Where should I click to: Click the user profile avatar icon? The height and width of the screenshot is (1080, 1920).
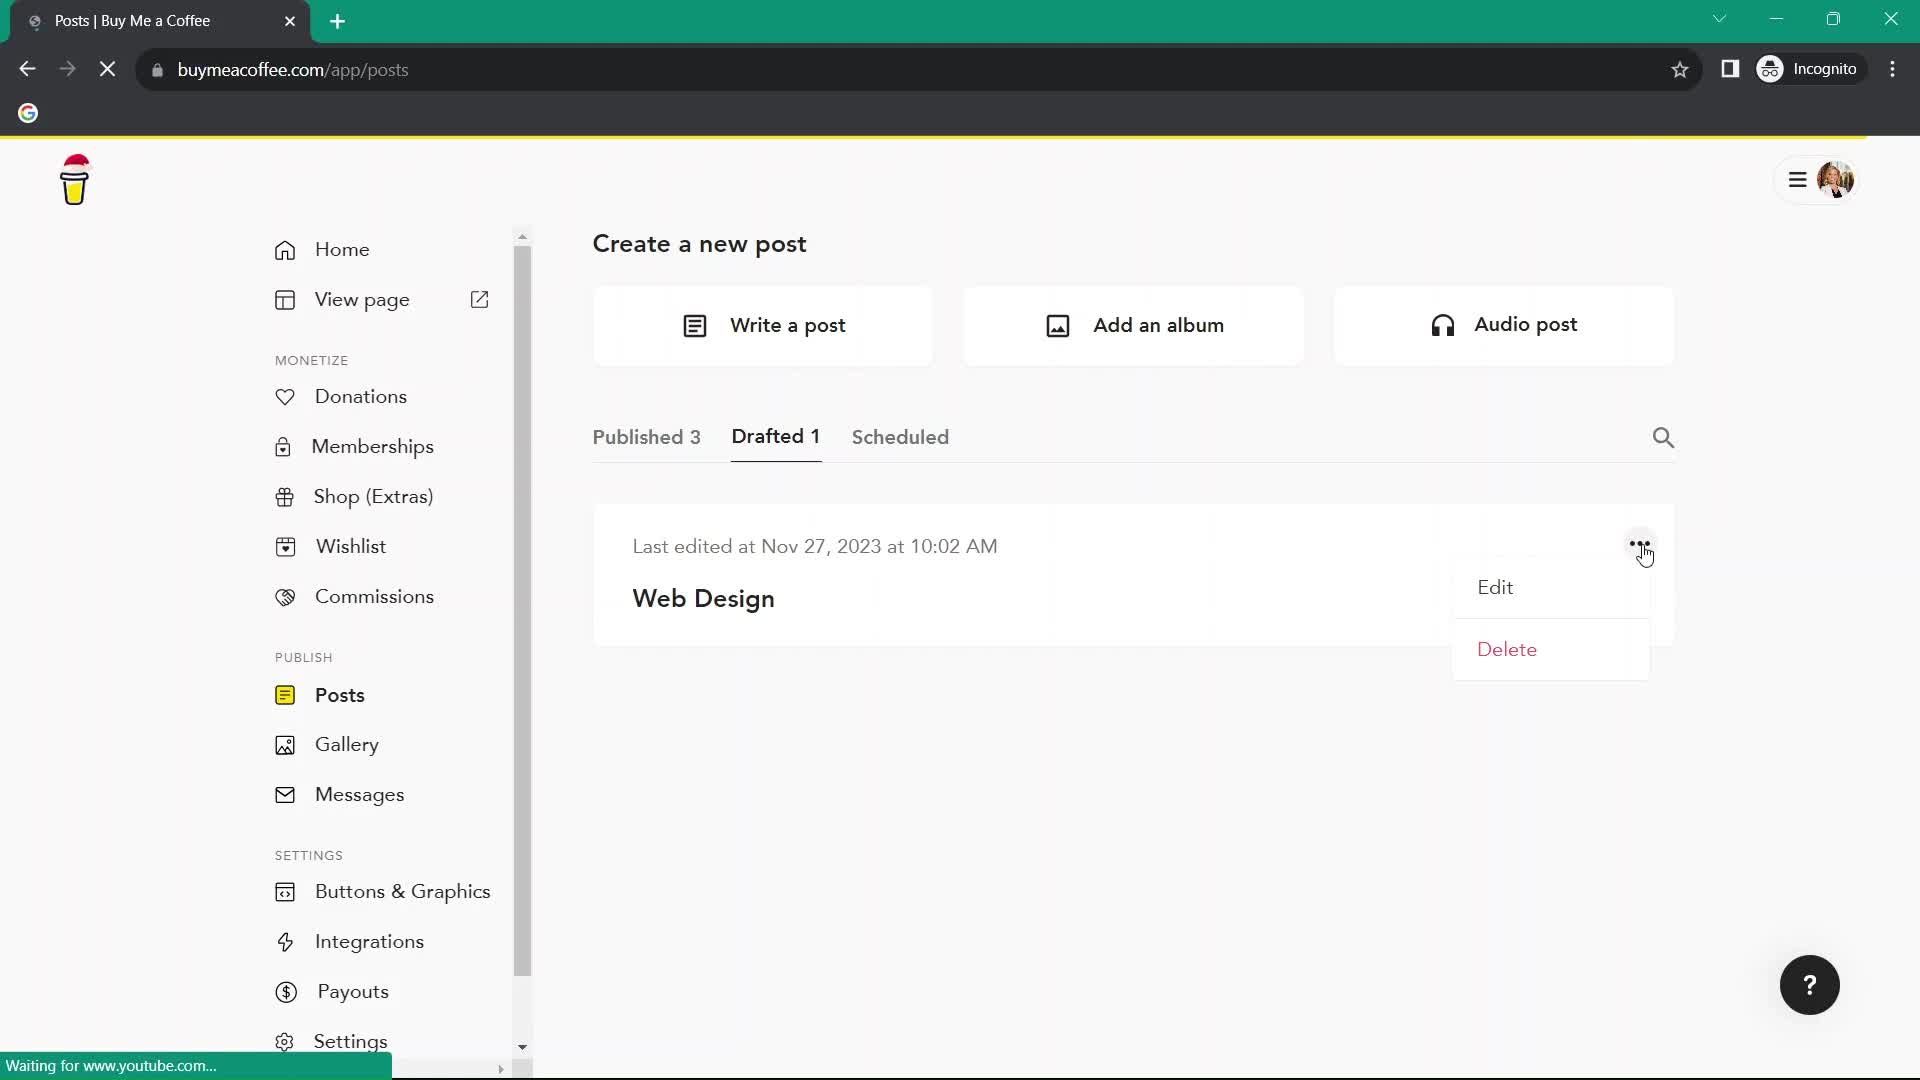pyautogui.click(x=1837, y=179)
